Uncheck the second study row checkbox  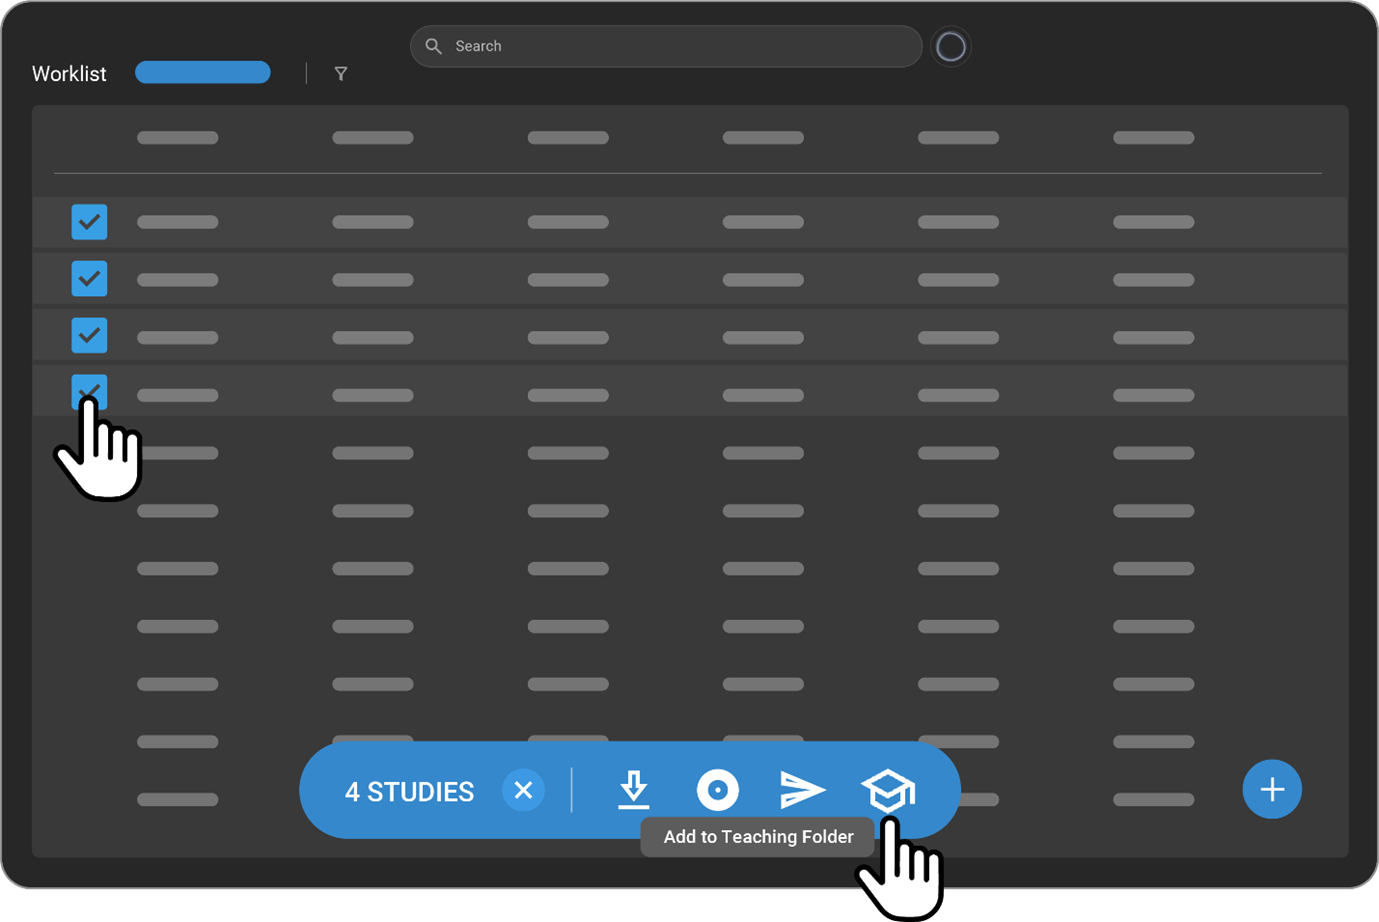pyautogui.click(x=89, y=279)
